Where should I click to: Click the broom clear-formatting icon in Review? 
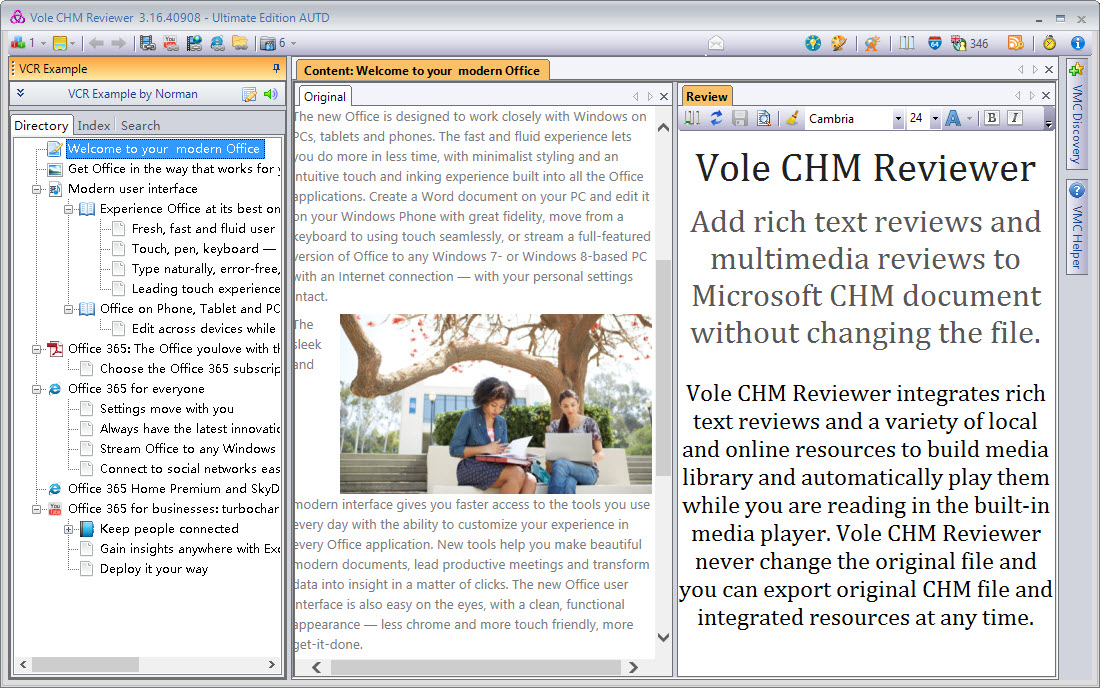(791, 118)
